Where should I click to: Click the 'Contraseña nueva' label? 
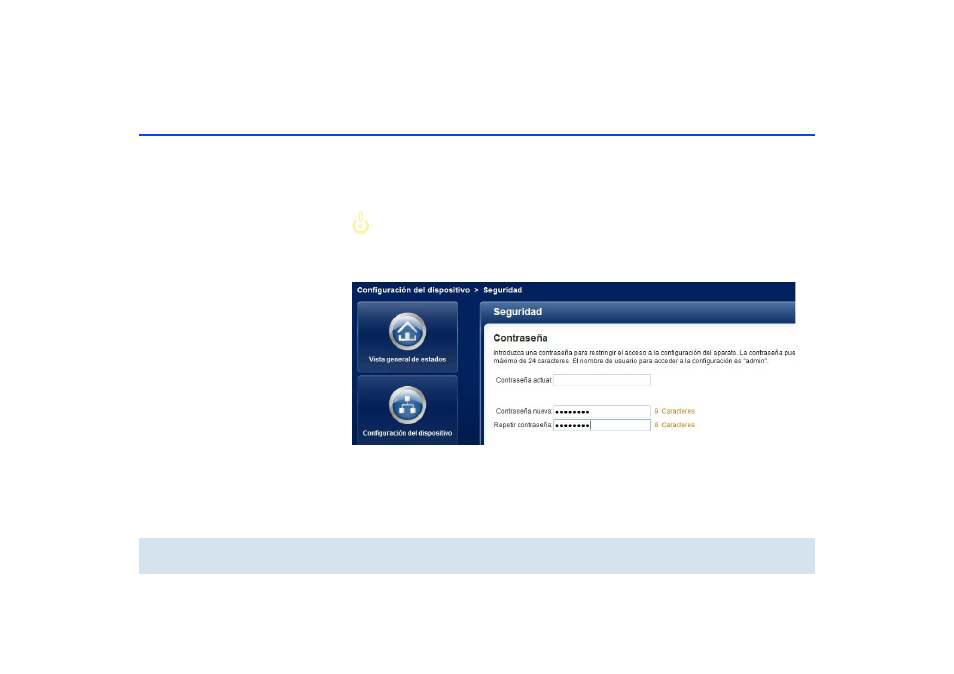click(523, 411)
